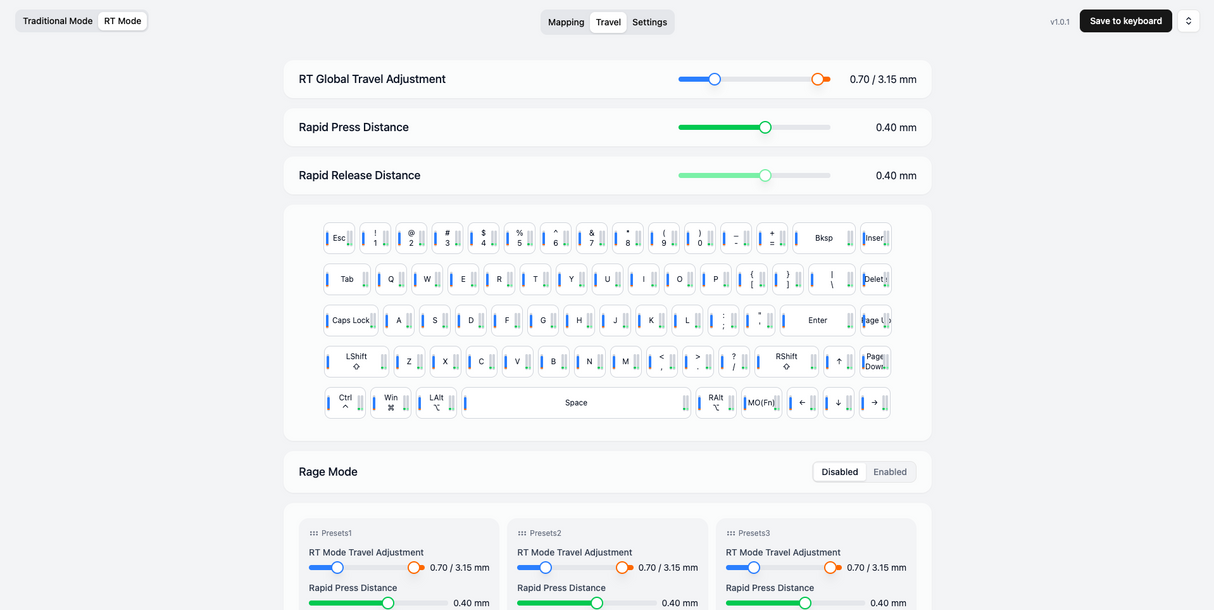This screenshot has height=610, width=1214.
Task: Select the LShift key
Action: [356, 361]
